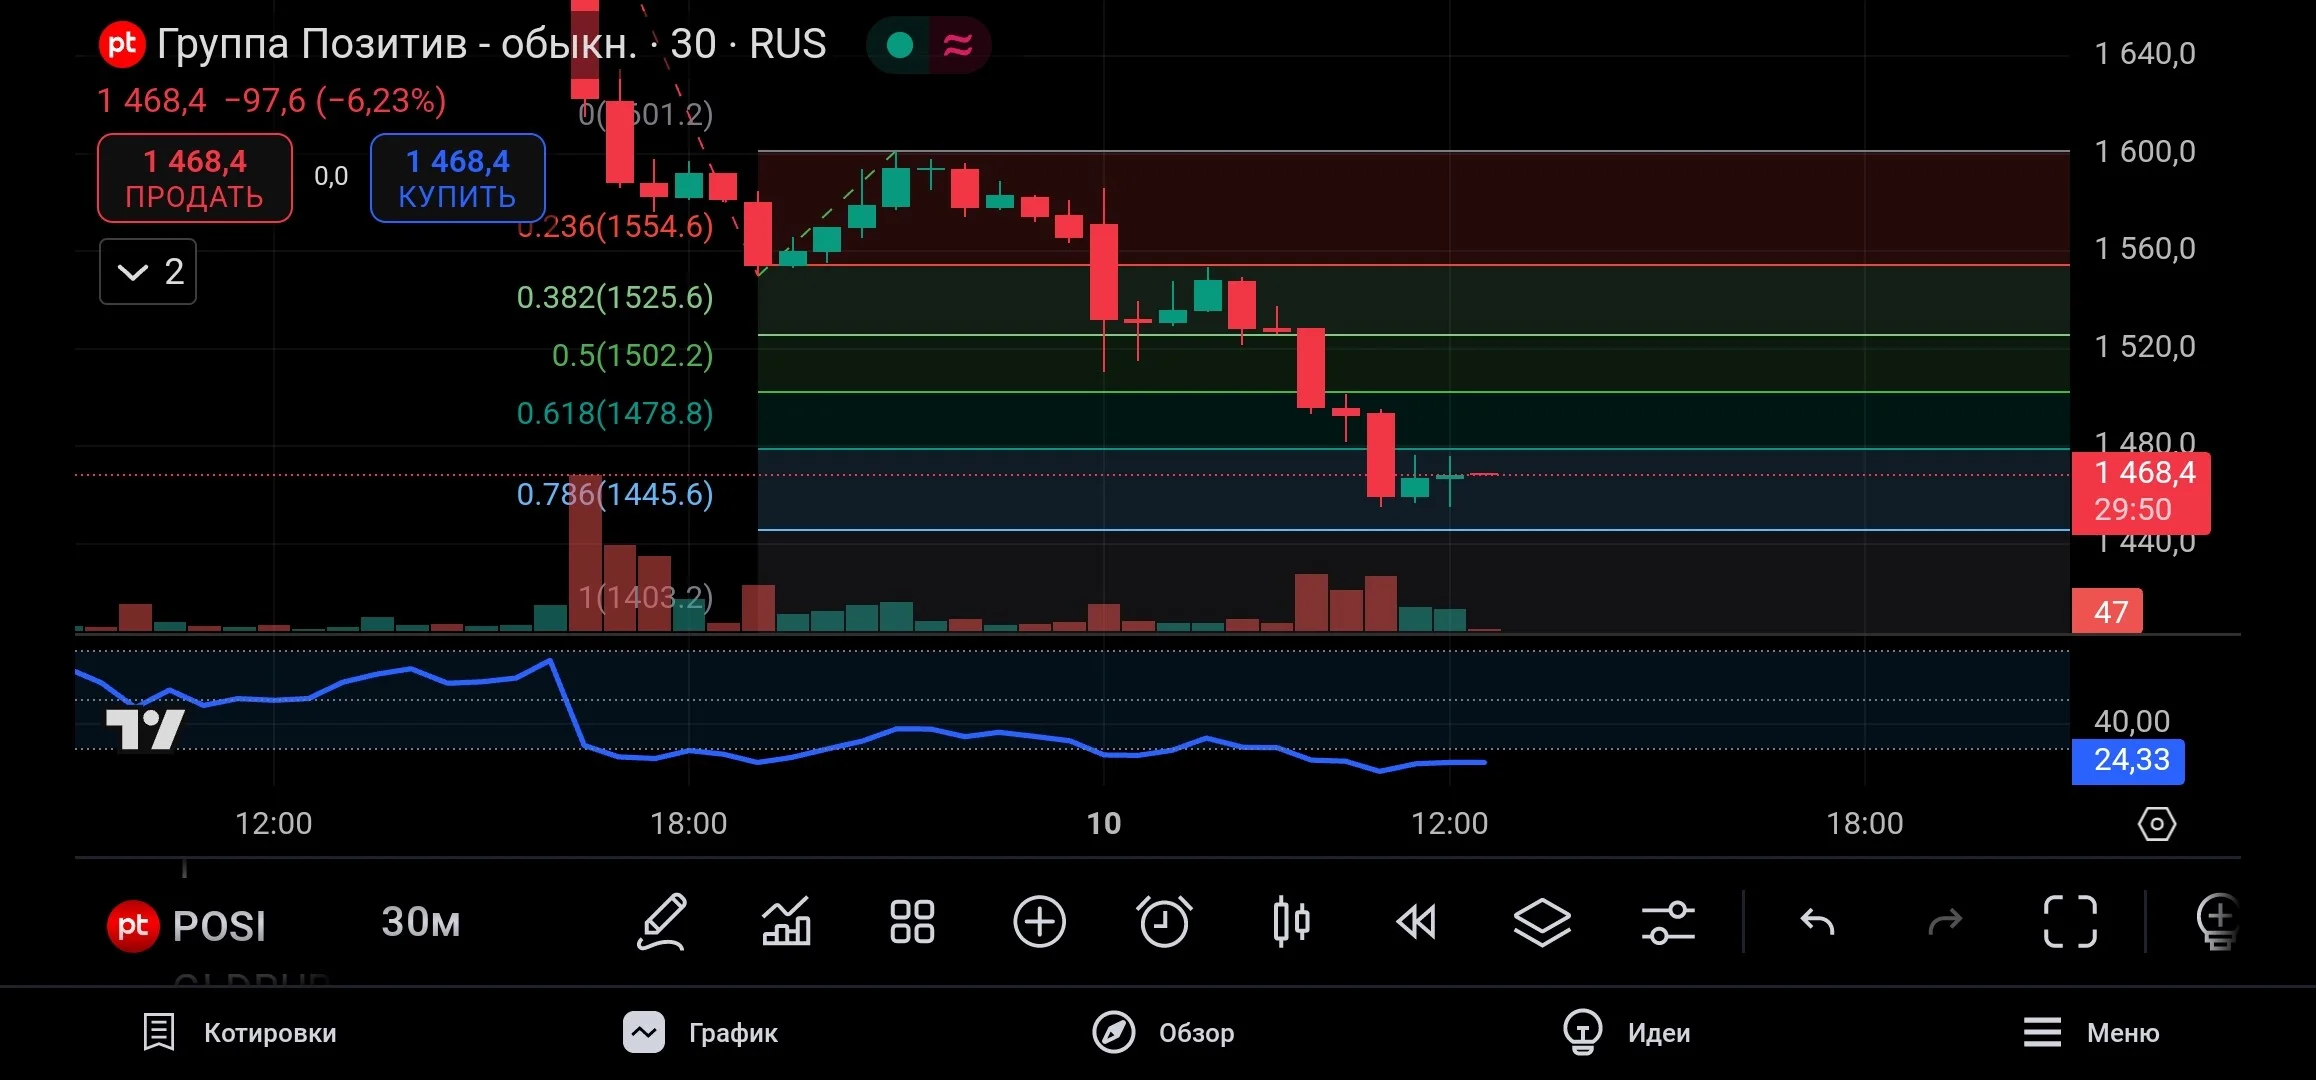Select the 0.618(1478.8) Fibonacci level label
Viewport: 2316px width, 1080px height.
615,413
